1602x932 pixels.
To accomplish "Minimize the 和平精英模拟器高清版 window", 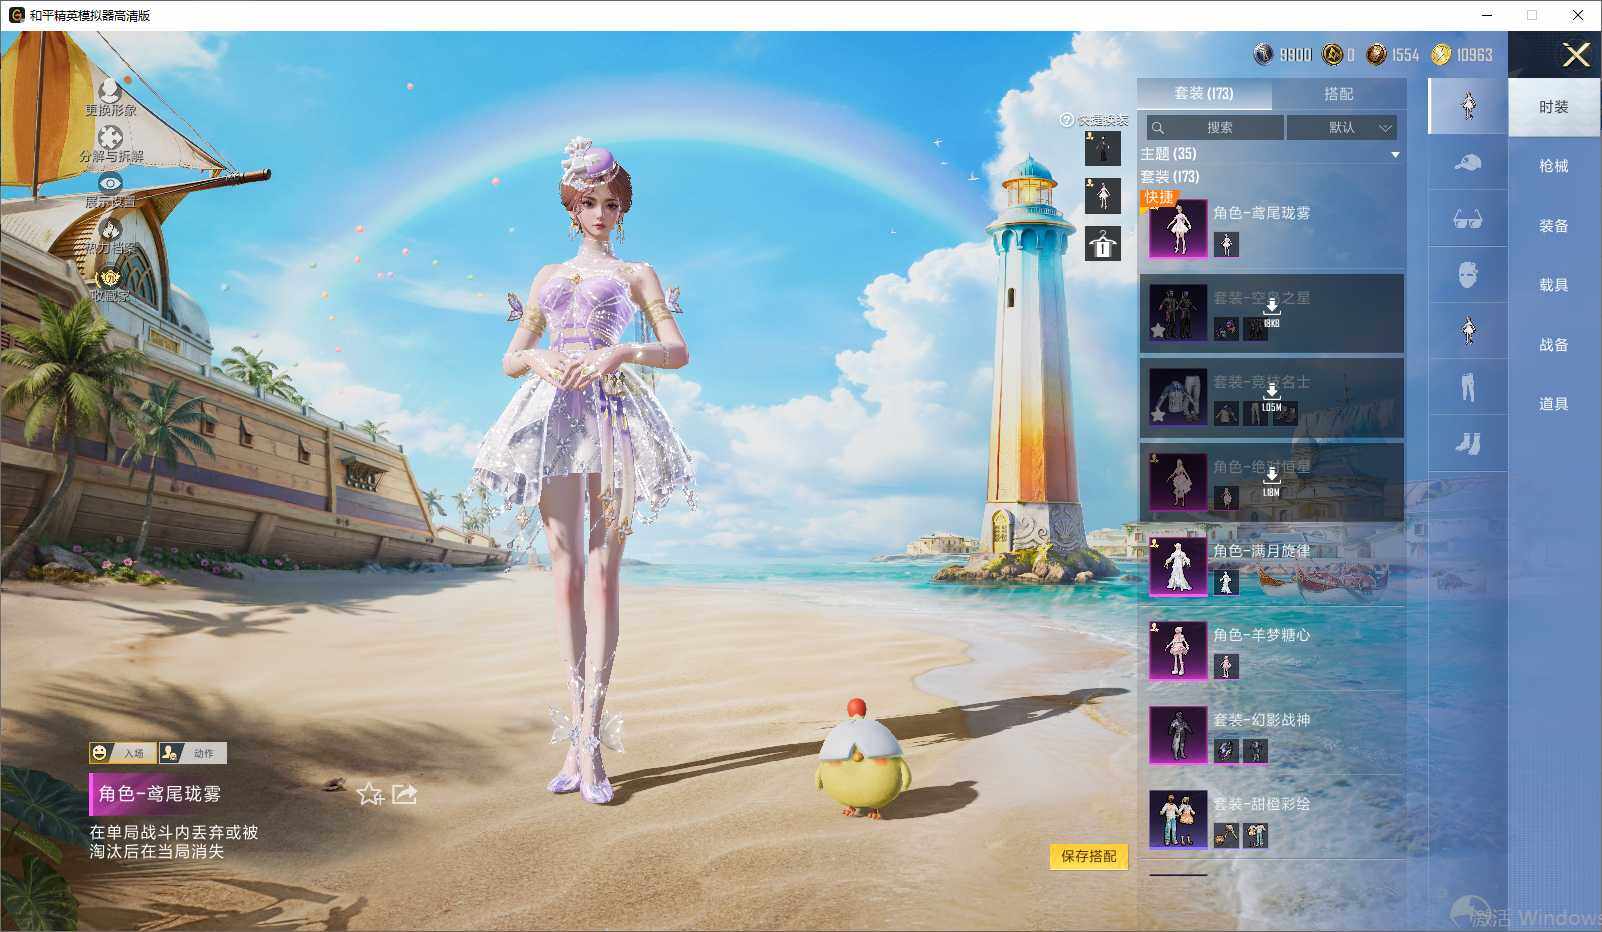I will tap(1487, 15).
